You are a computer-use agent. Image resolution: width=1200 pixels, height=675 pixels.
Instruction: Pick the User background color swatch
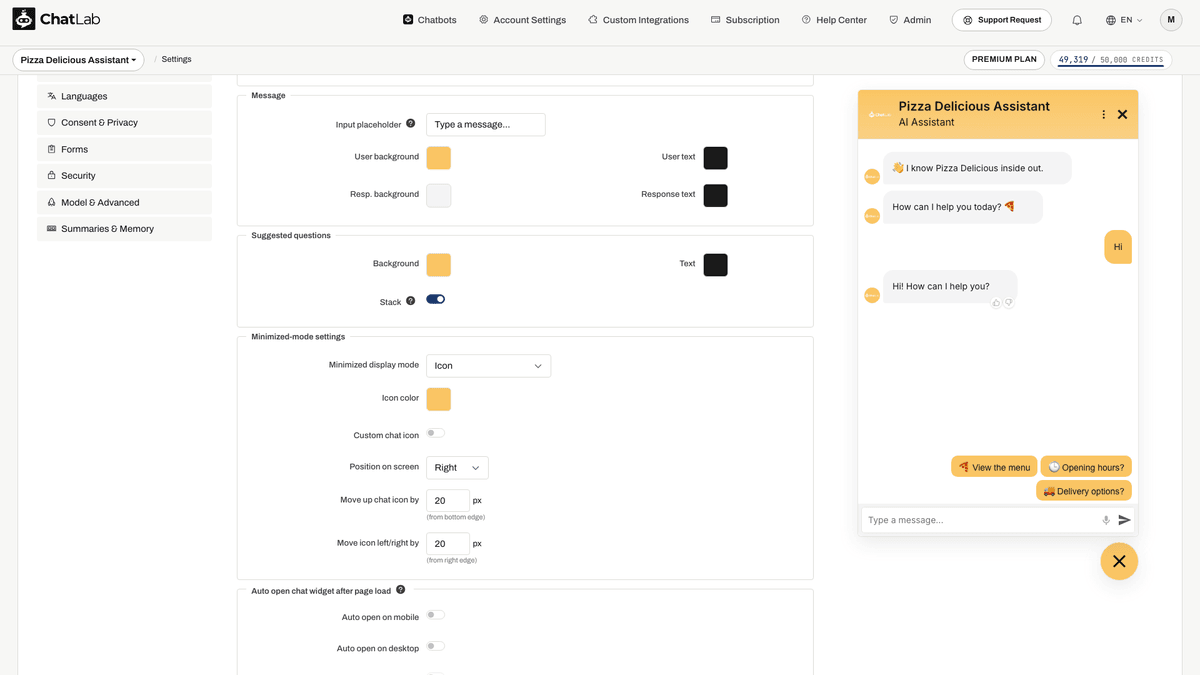(438, 158)
